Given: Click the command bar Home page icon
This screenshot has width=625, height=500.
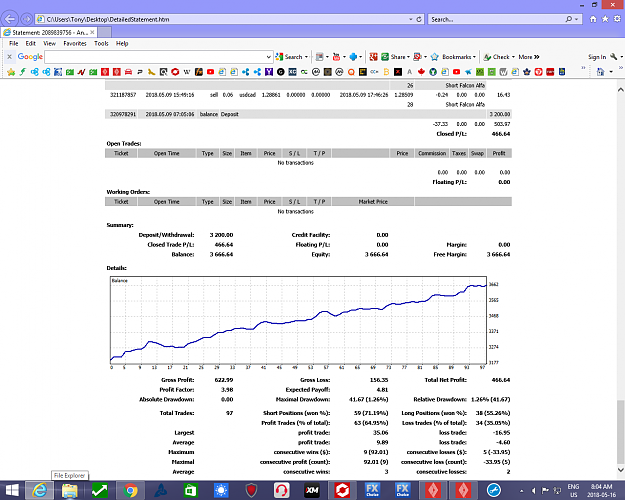Looking at the screenshot, I should tap(600, 72).
